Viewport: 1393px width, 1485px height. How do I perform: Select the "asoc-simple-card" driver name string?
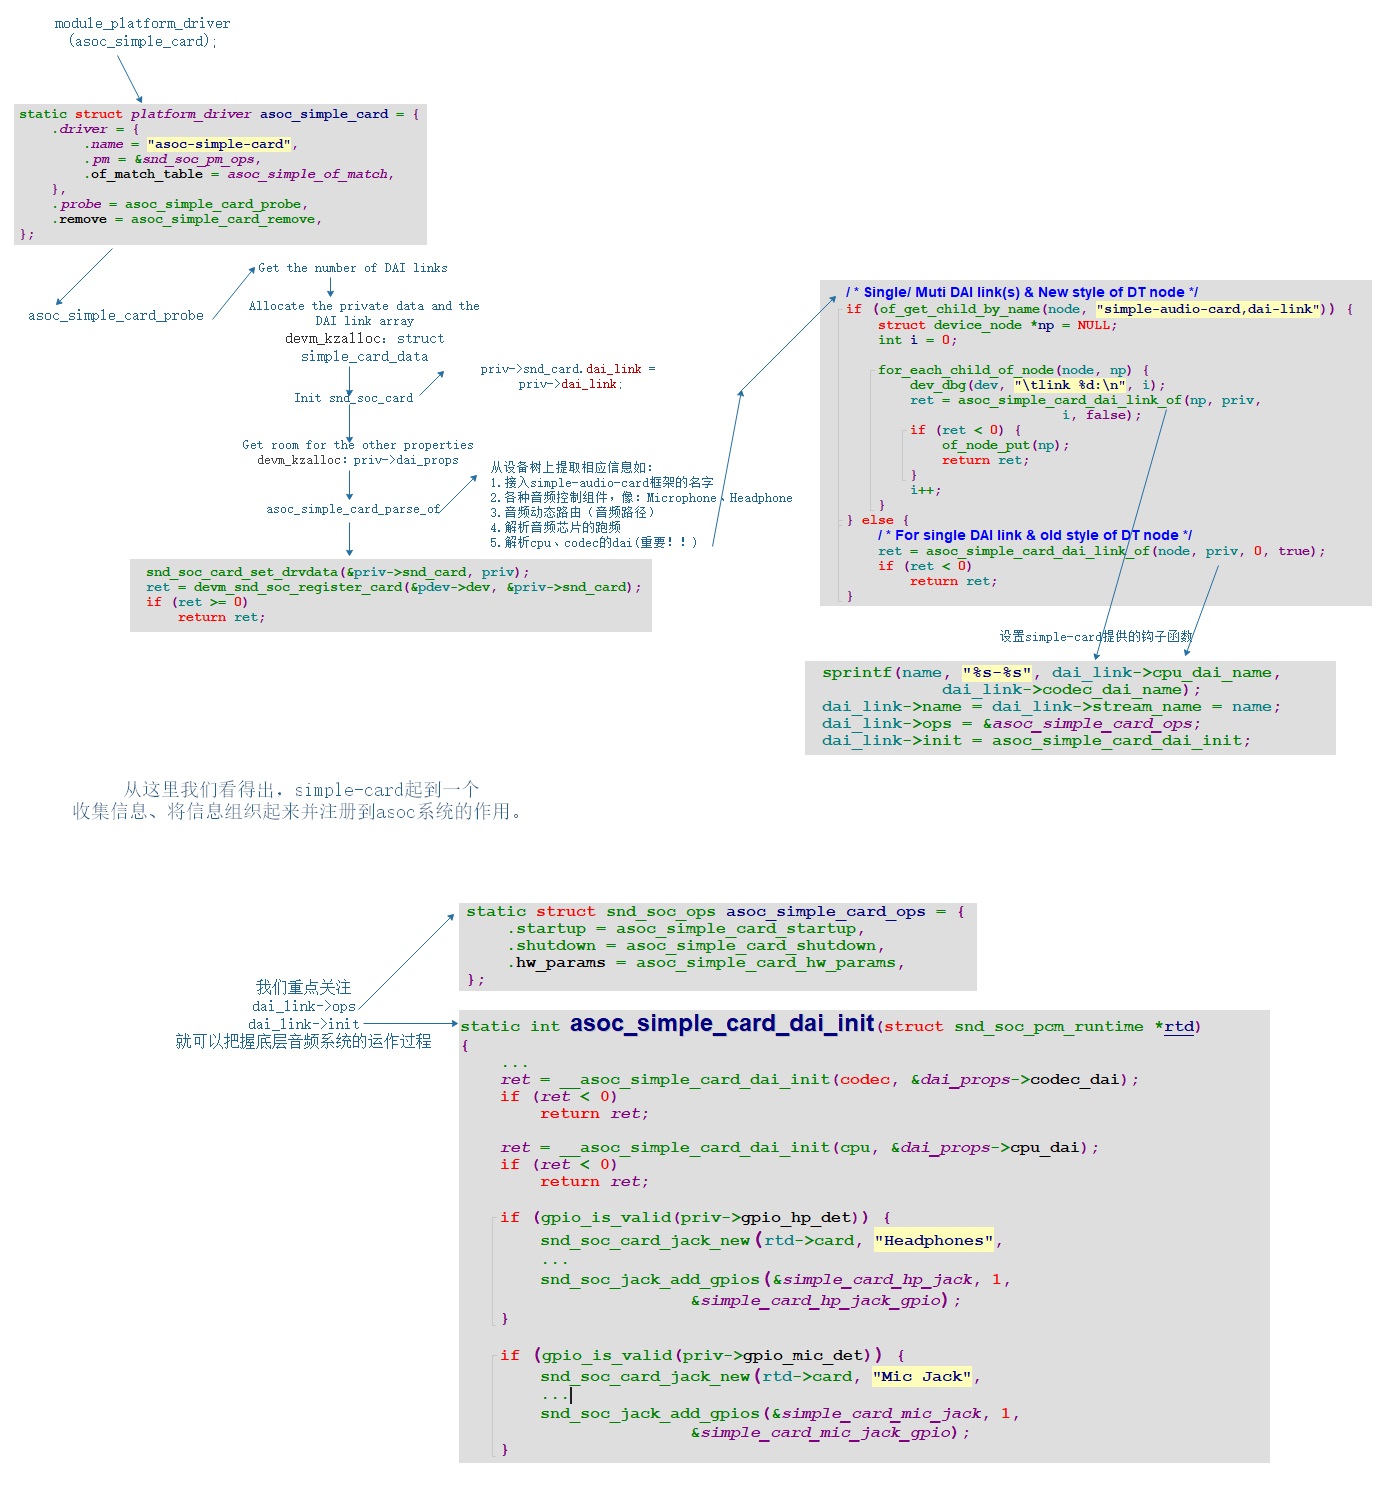222,143
